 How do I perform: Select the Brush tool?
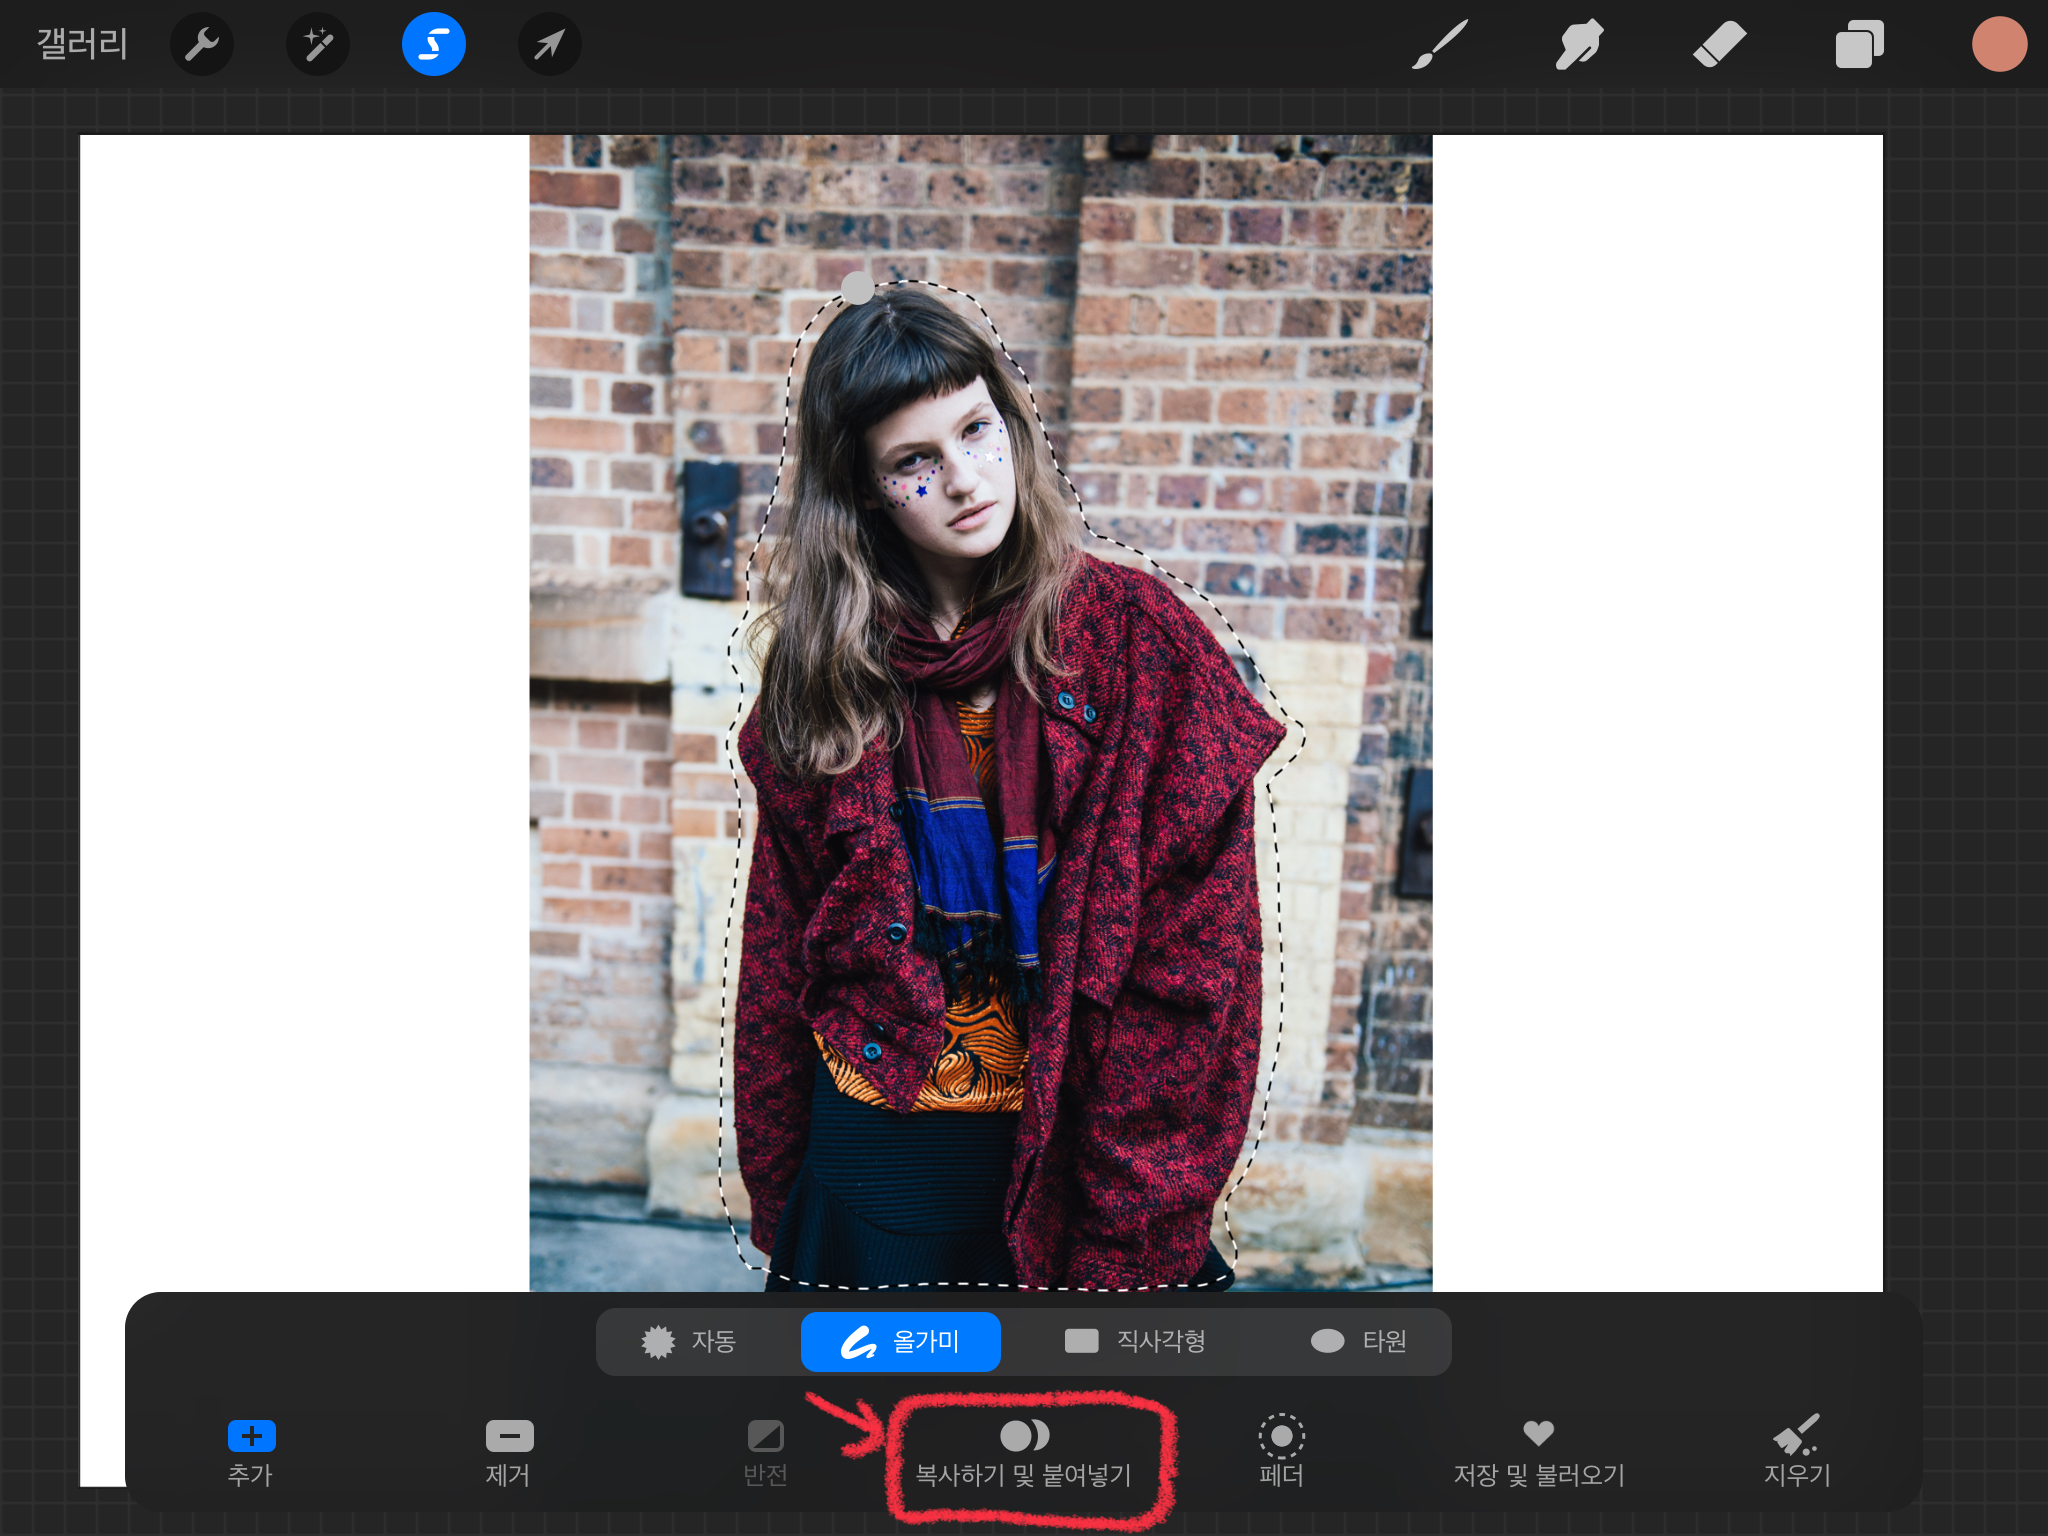(1439, 45)
